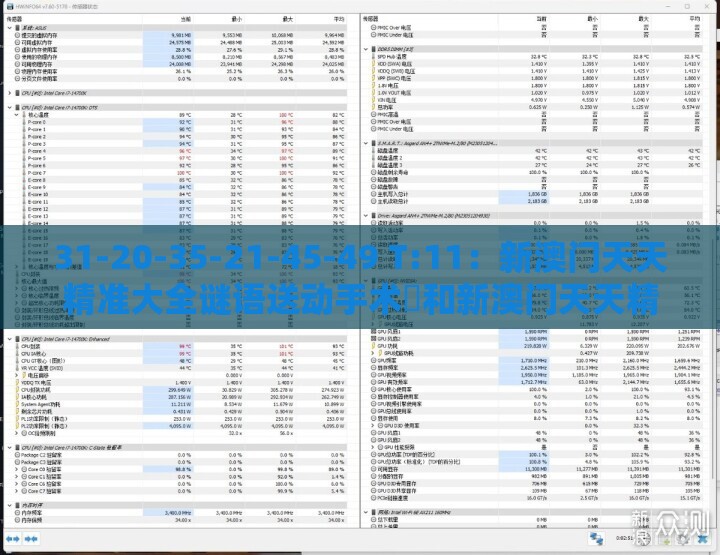
Task: Click the chip icon of Intel Wi-Fi 6E AX211
Action: click(x=373, y=512)
